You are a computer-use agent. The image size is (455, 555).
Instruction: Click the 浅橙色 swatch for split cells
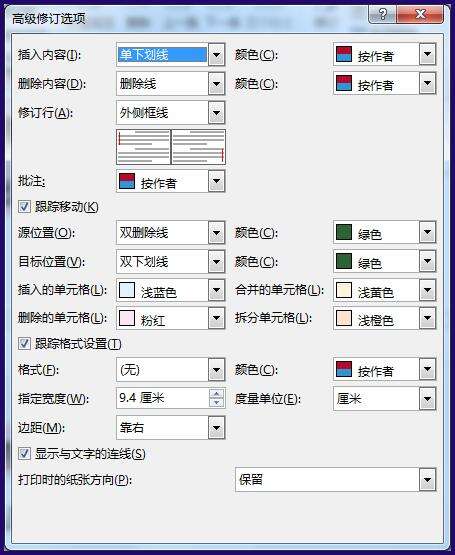pos(343,318)
